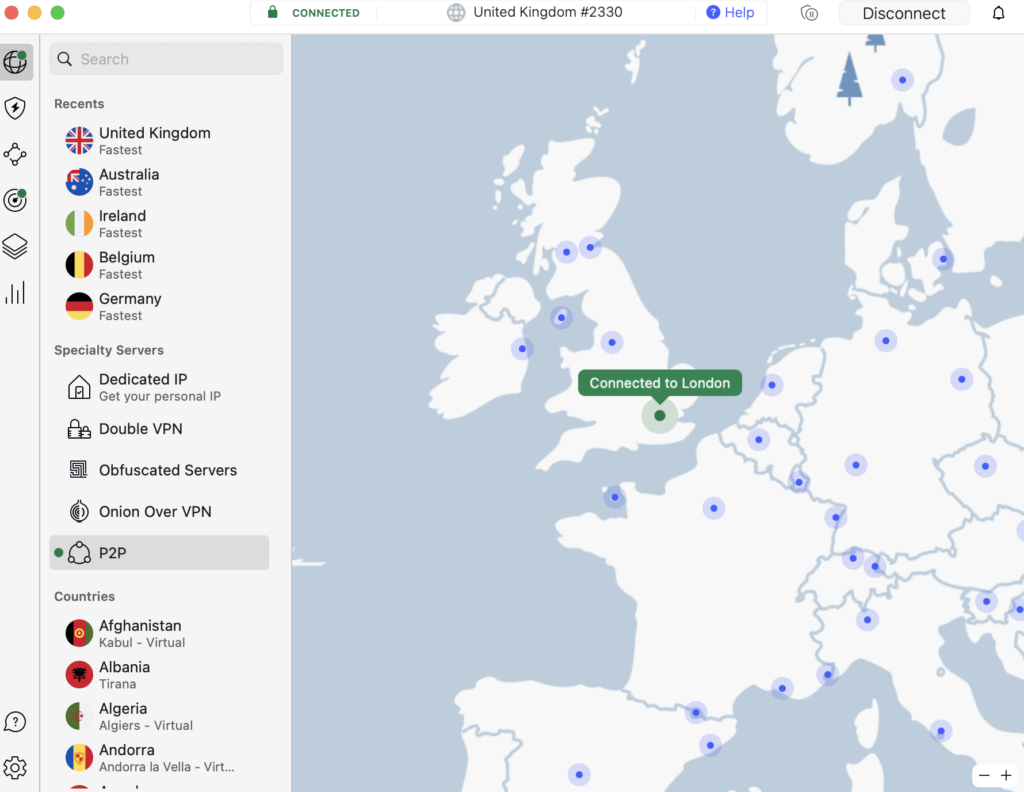This screenshot has height=792, width=1024.
Task: Select United Kingdom in Recents
Action: 159,140
